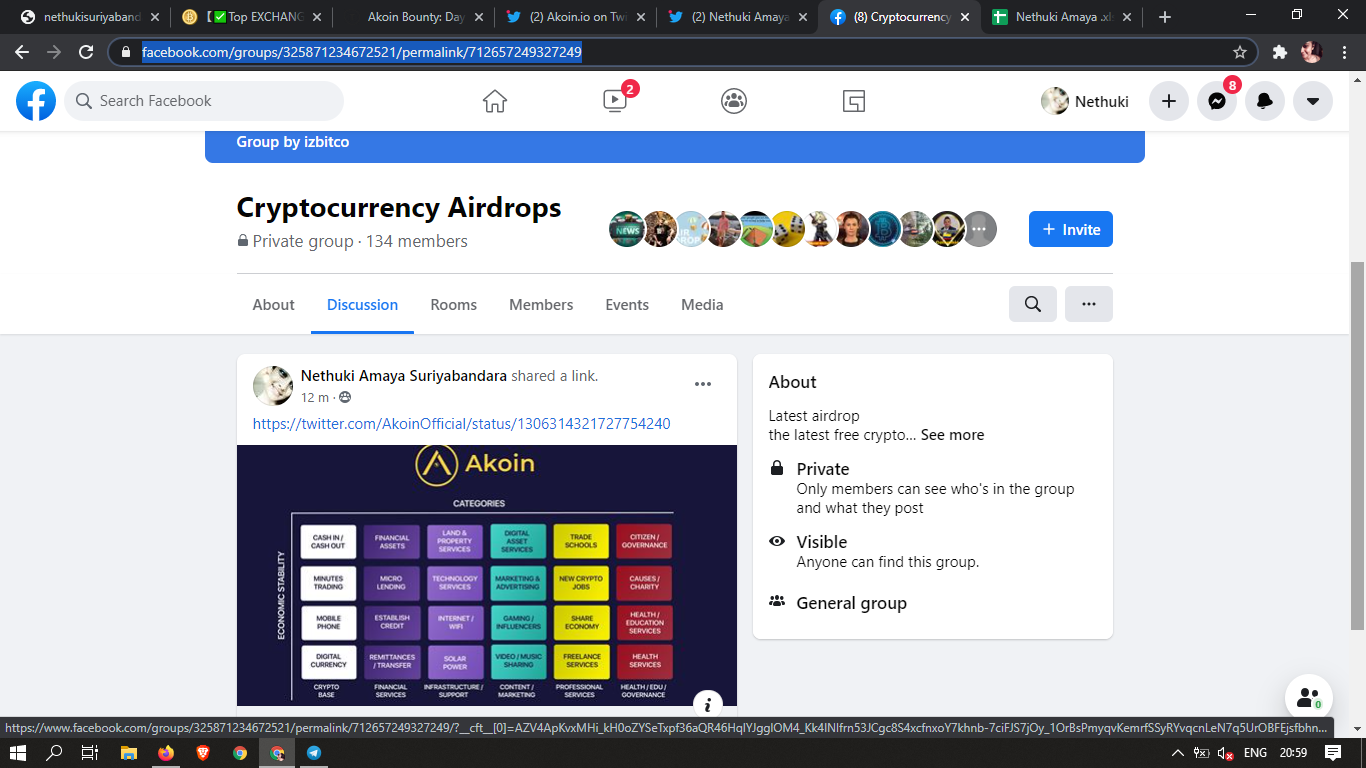The width and height of the screenshot is (1366, 768).
Task: Go back with the browser Back arrow
Action: (22, 52)
